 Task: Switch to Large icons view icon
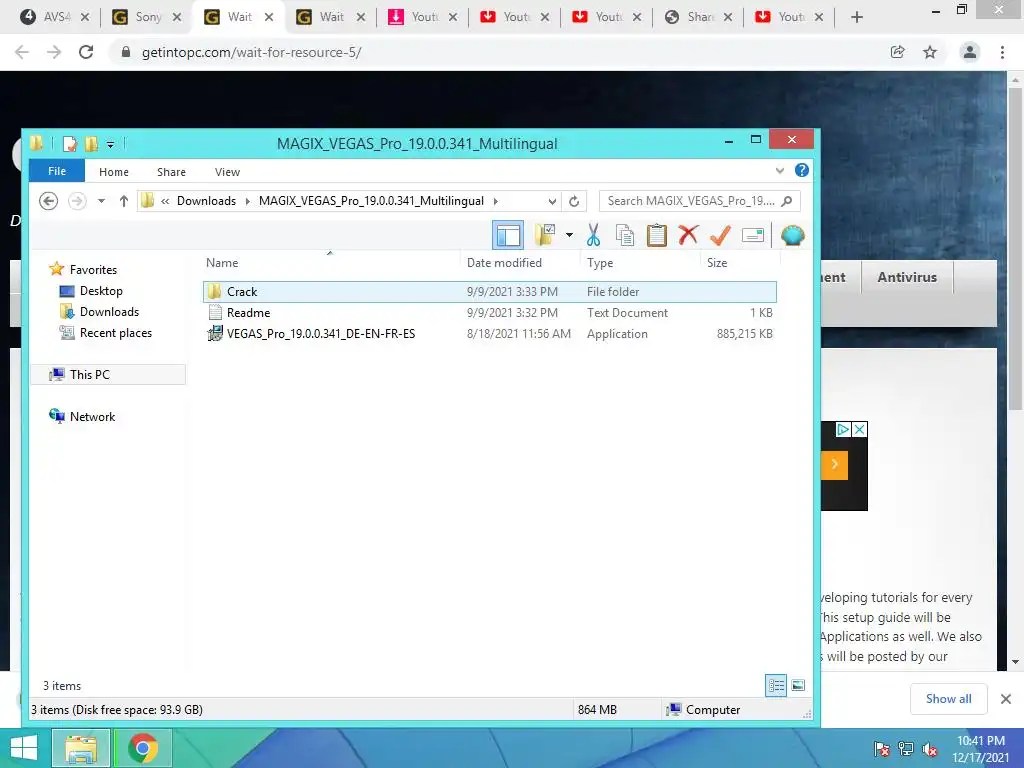point(798,685)
